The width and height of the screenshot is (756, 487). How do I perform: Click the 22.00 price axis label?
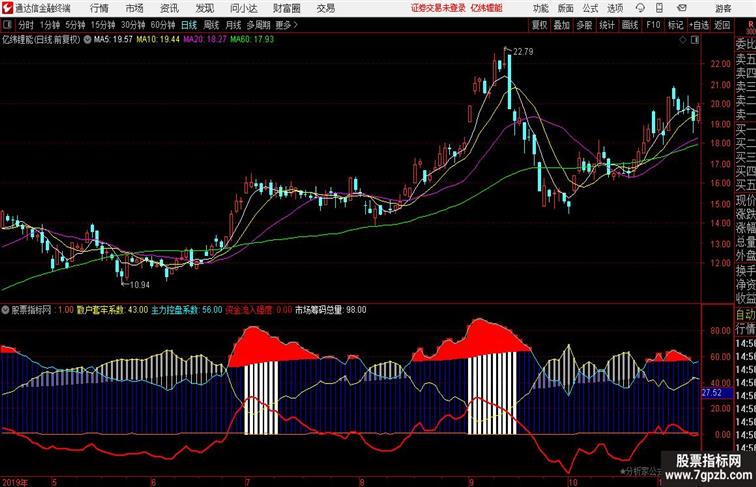tap(720, 64)
